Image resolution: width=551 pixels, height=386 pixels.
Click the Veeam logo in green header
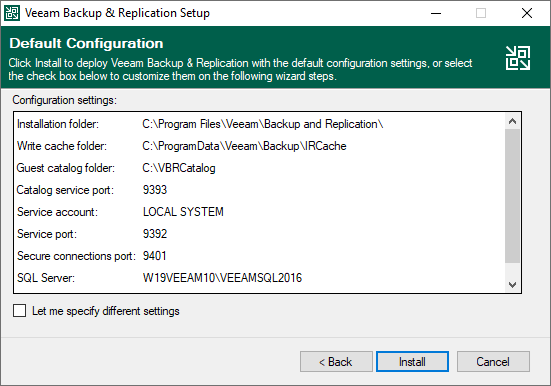pos(518,58)
